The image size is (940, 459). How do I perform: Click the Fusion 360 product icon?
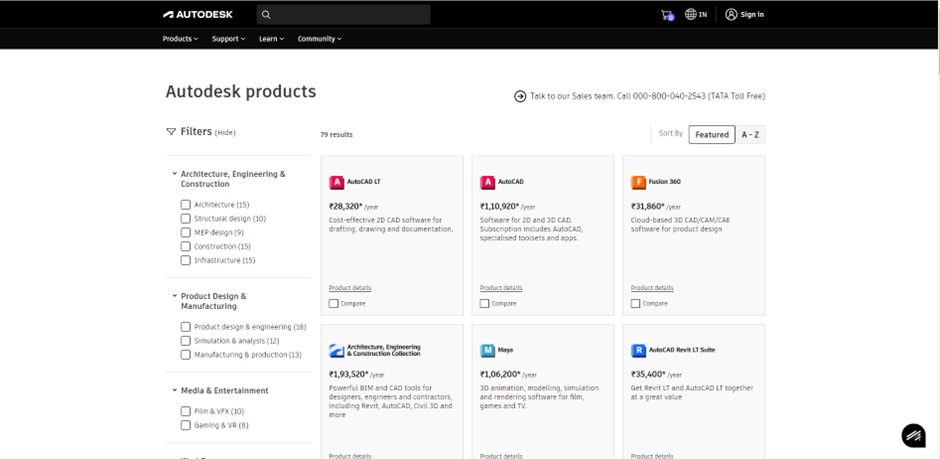[638, 182]
